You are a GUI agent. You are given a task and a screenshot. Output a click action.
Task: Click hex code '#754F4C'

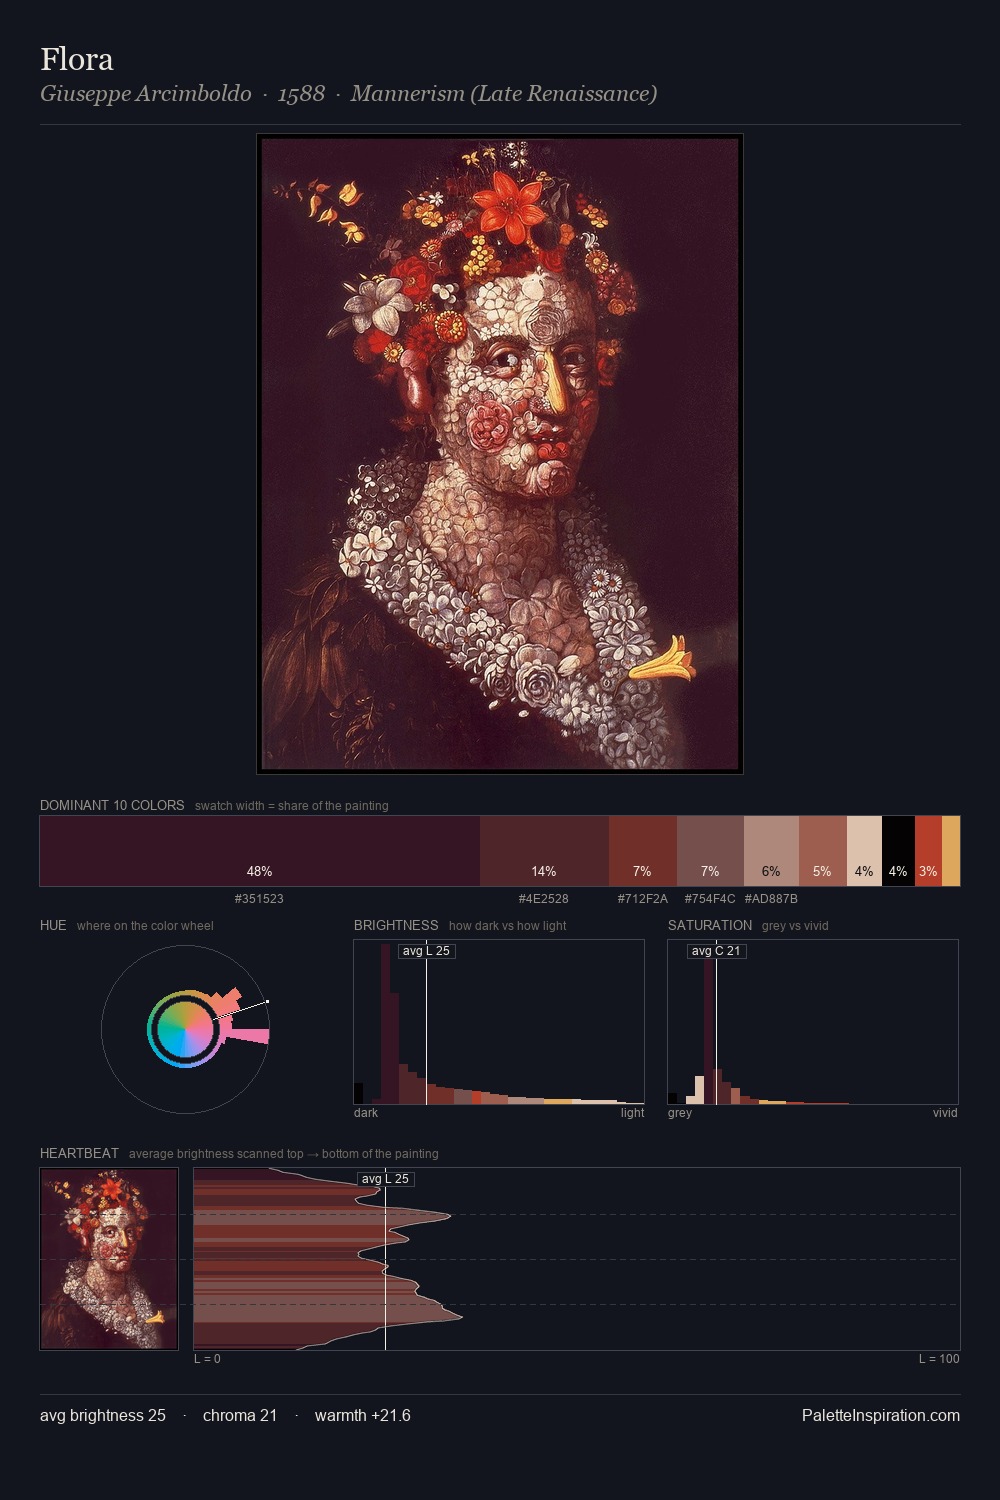710,899
